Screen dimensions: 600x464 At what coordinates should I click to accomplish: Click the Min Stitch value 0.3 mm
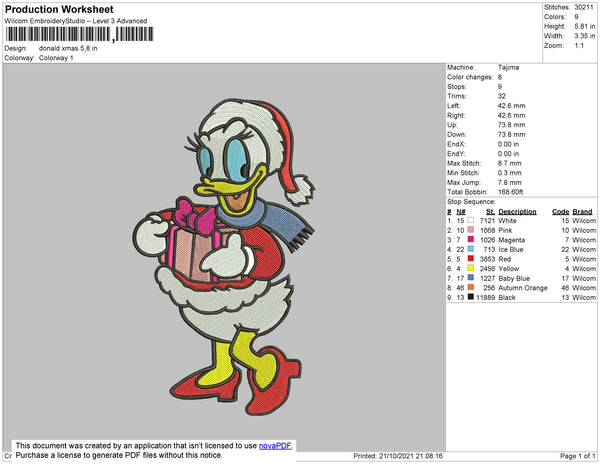[x=510, y=173]
